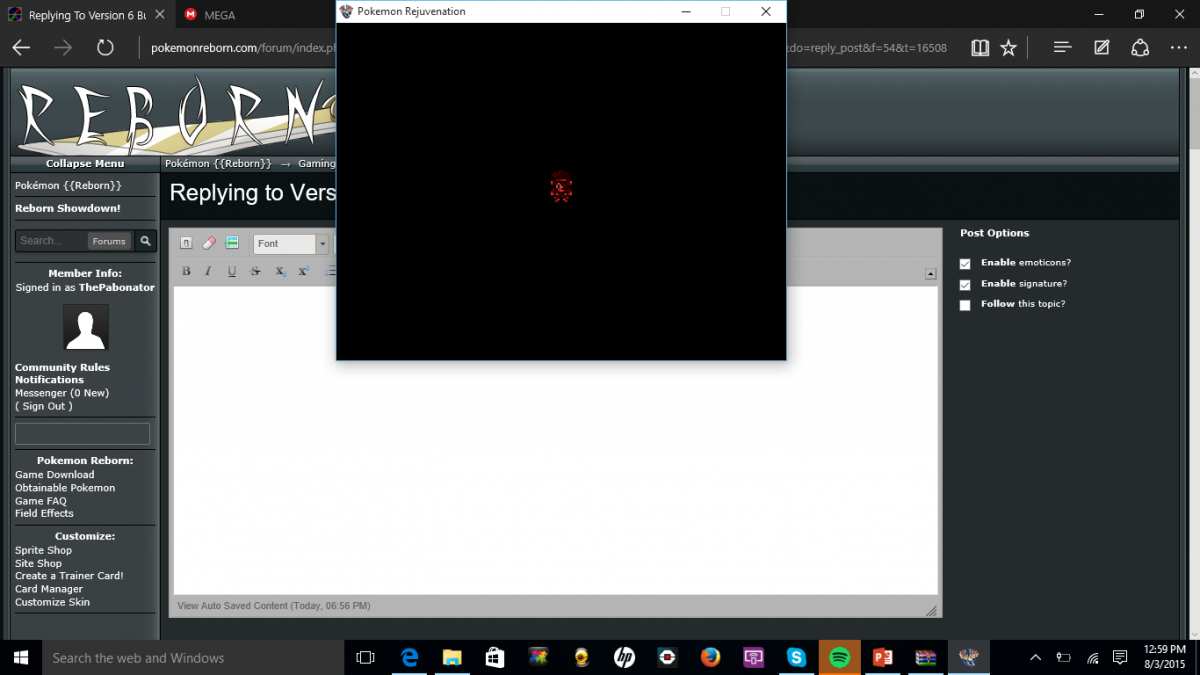
Task: Open Edge Hub icon
Action: click(x=1063, y=47)
